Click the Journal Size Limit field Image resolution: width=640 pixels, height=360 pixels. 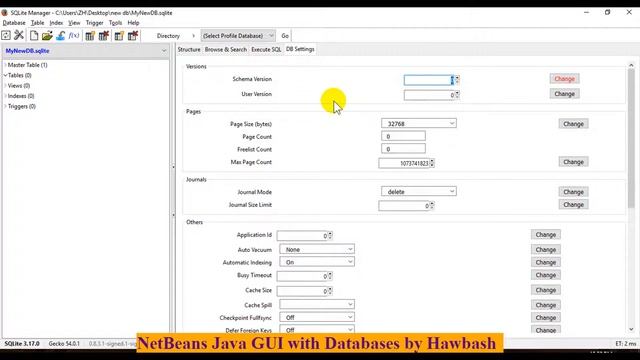pyautogui.click(x=404, y=206)
